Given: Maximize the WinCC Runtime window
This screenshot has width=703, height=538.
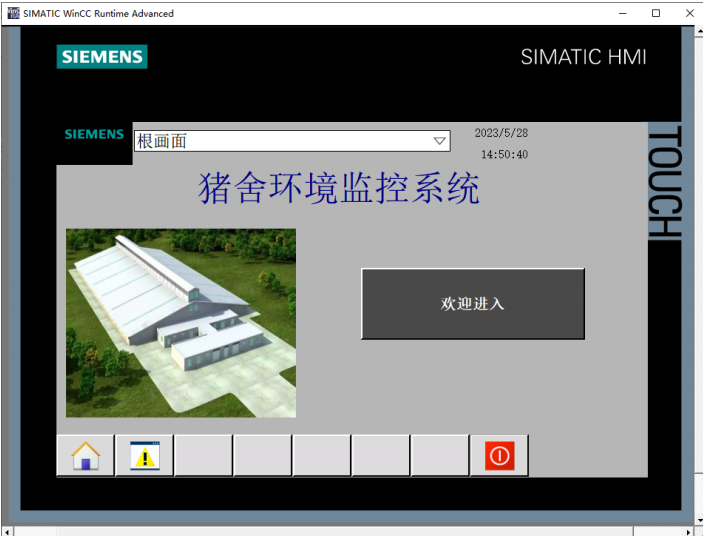Looking at the screenshot, I should click(656, 13).
